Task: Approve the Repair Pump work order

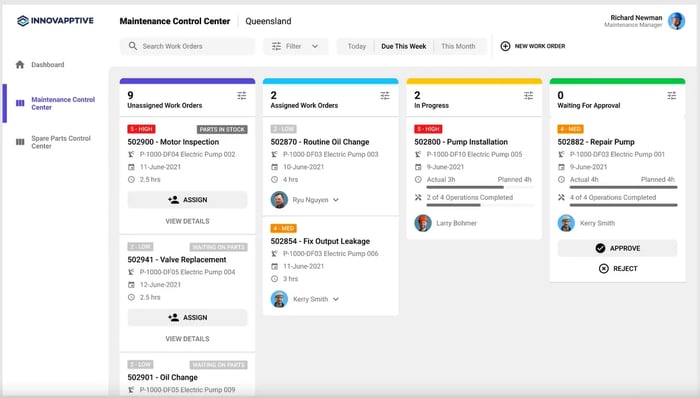Action: (617, 248)
